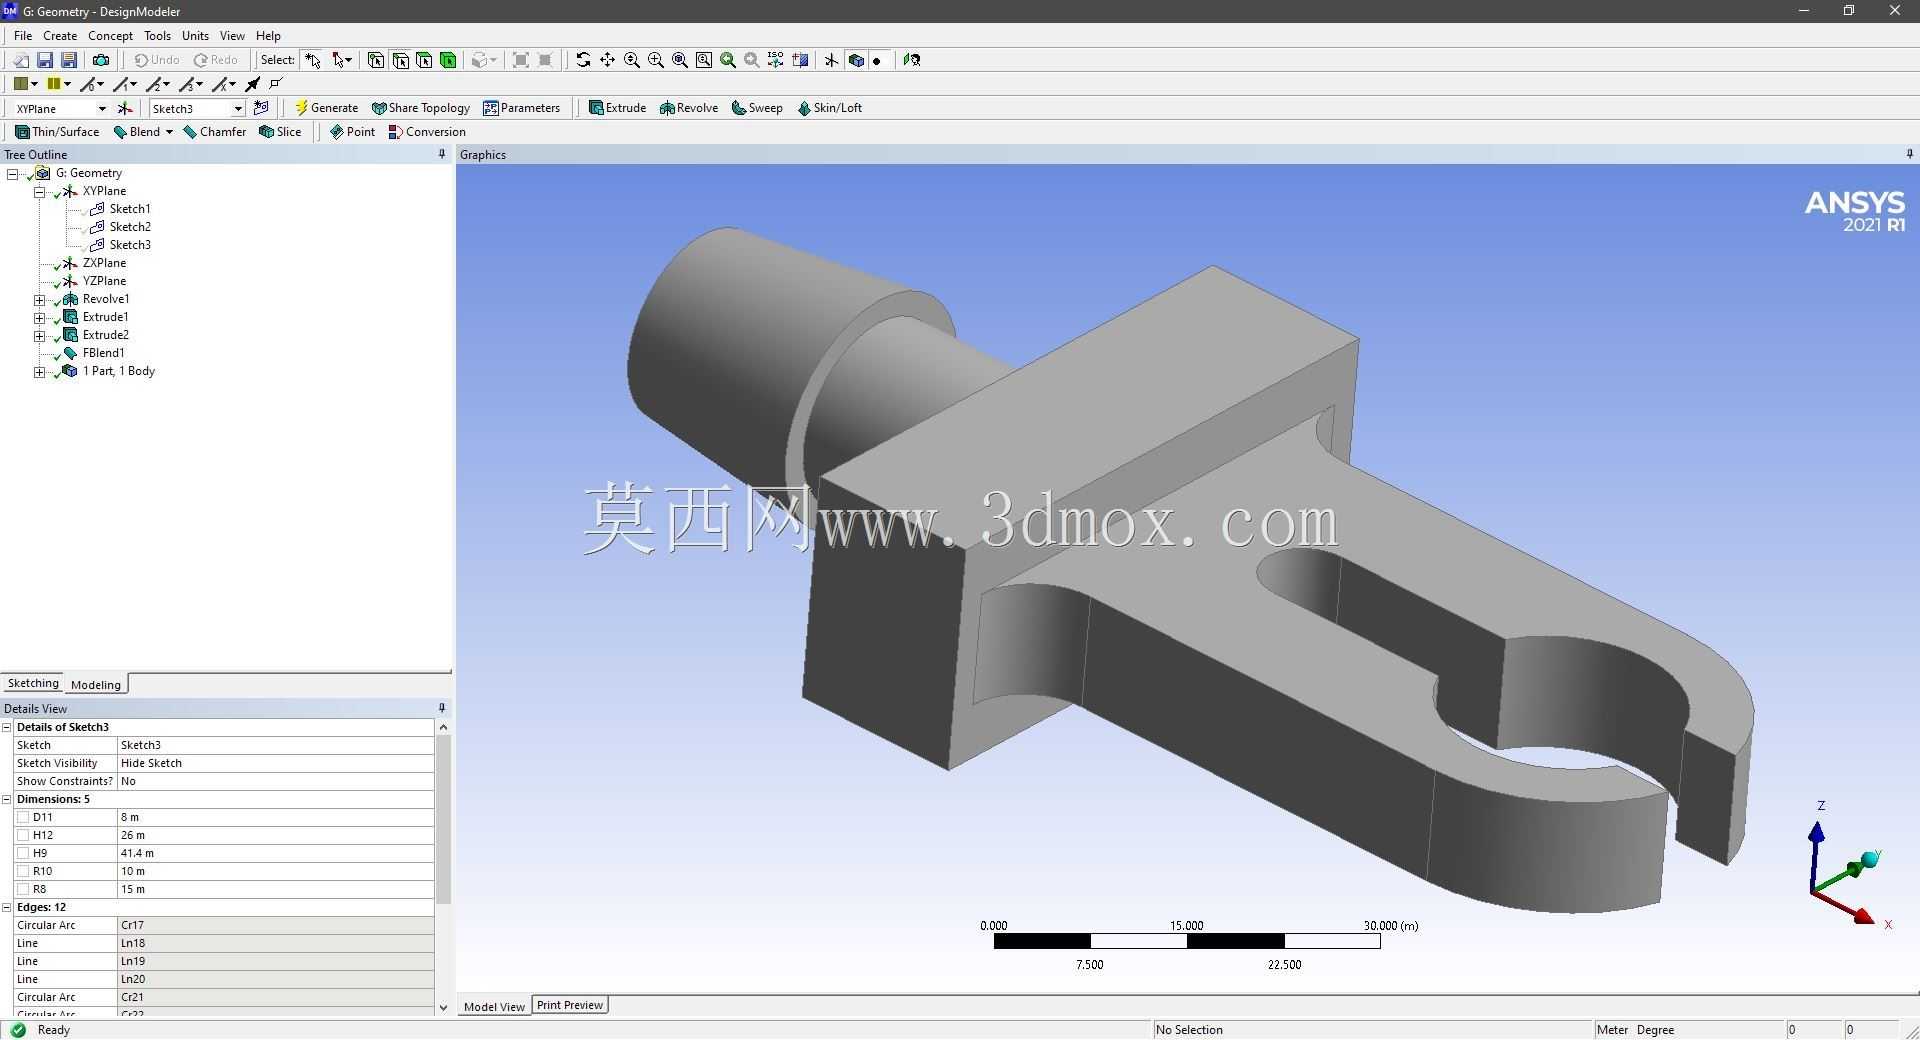Check the R8 dimension parameter box
The image size is (1920, 1040).
[23, 889]
